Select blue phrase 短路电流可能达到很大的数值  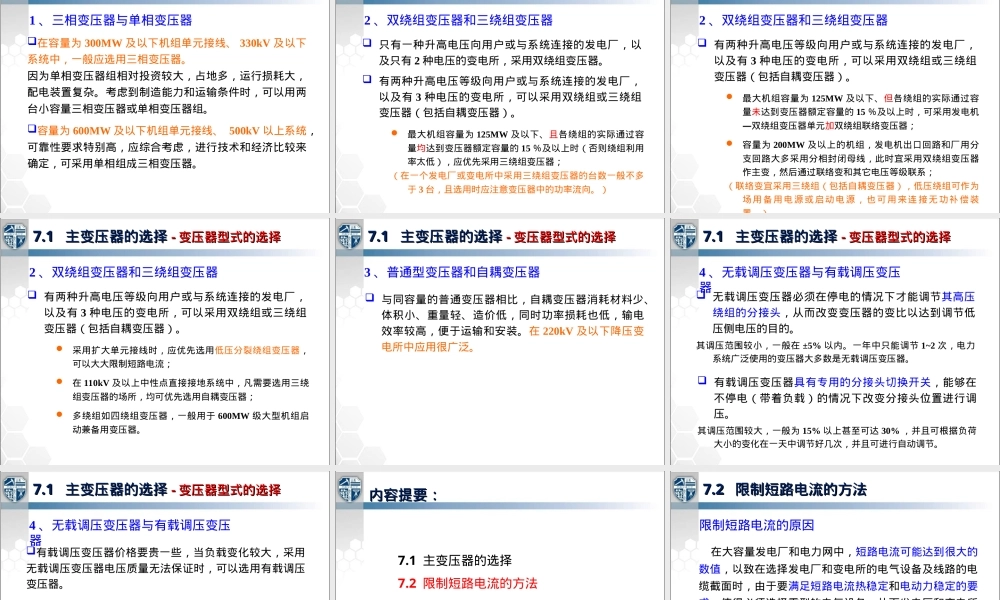[839, 560]
